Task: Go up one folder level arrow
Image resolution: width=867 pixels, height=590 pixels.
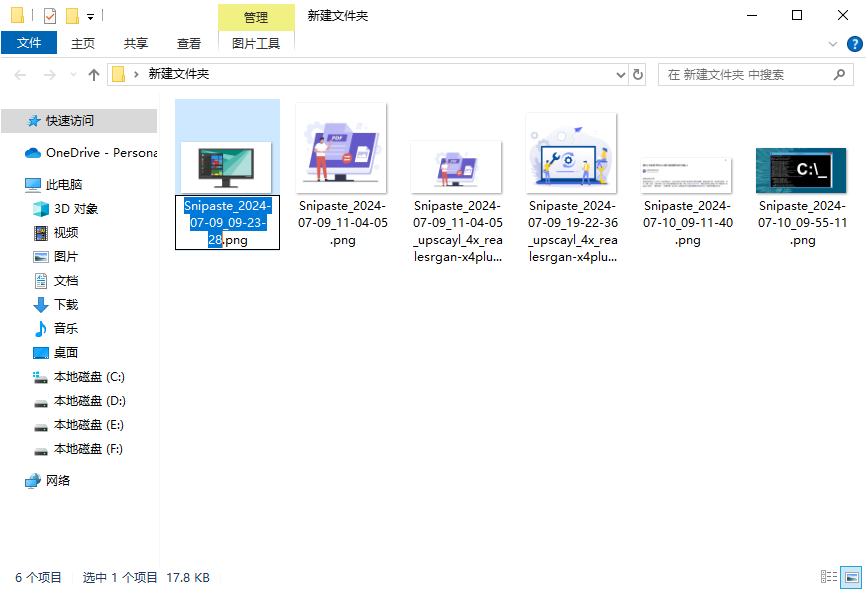Action: tap(93, 75)
